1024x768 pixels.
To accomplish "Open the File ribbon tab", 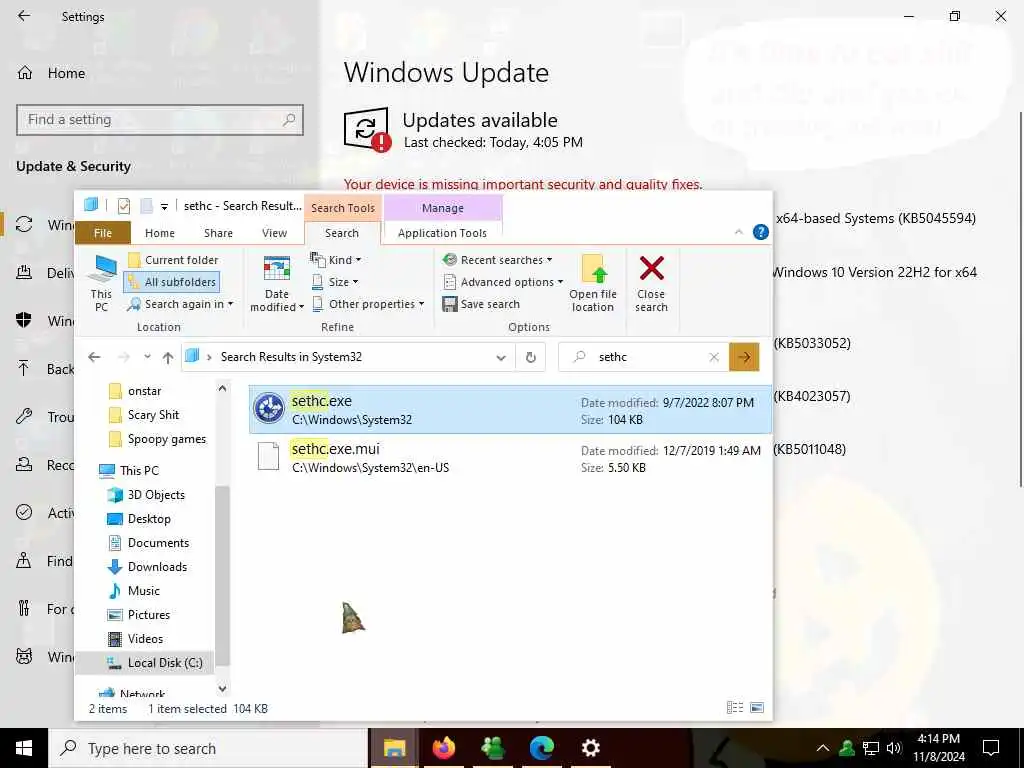I will coord(103,233).
